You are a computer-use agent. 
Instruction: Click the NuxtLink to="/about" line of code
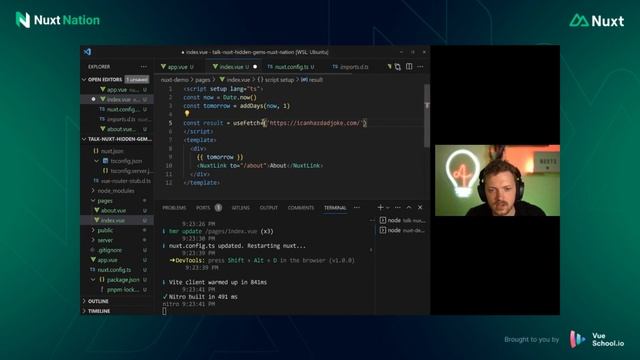pyautogui.click(x=260, y=165)
